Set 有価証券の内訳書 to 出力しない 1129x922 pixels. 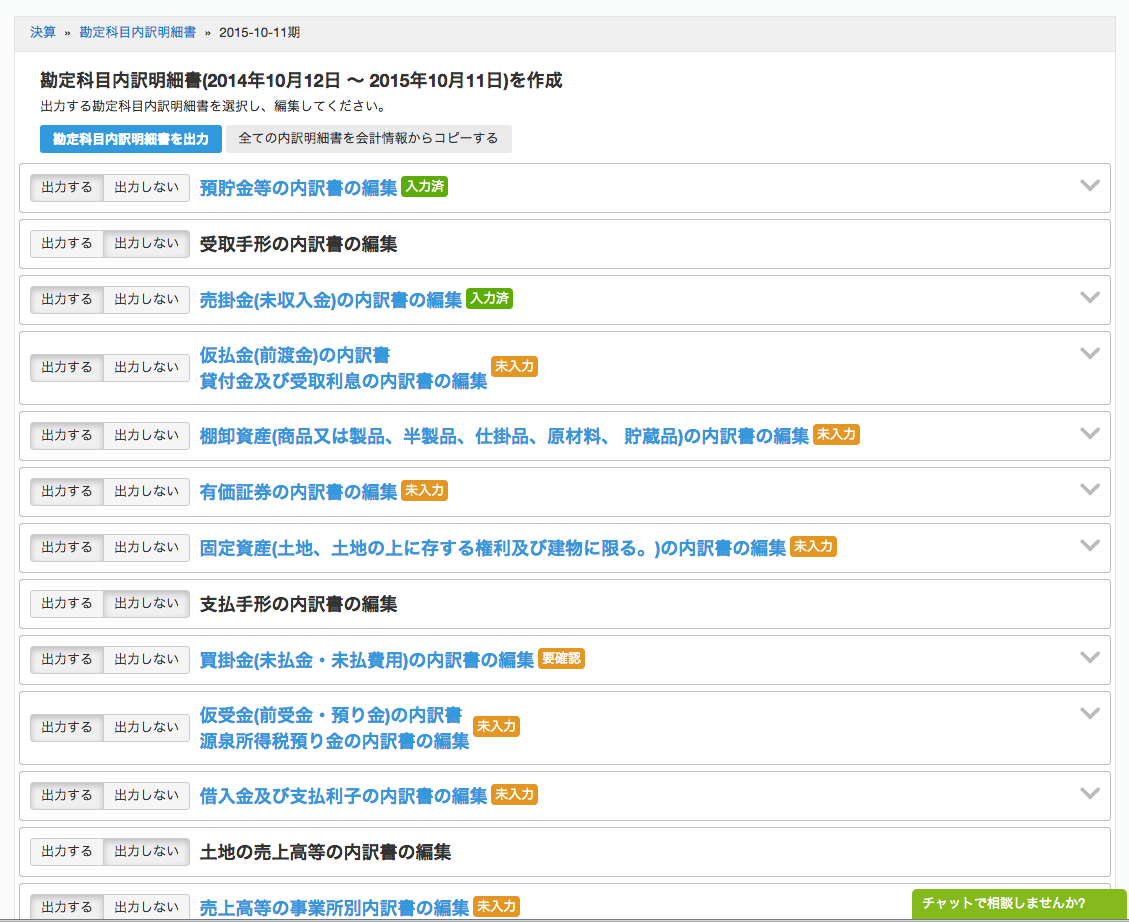point(146,492)
